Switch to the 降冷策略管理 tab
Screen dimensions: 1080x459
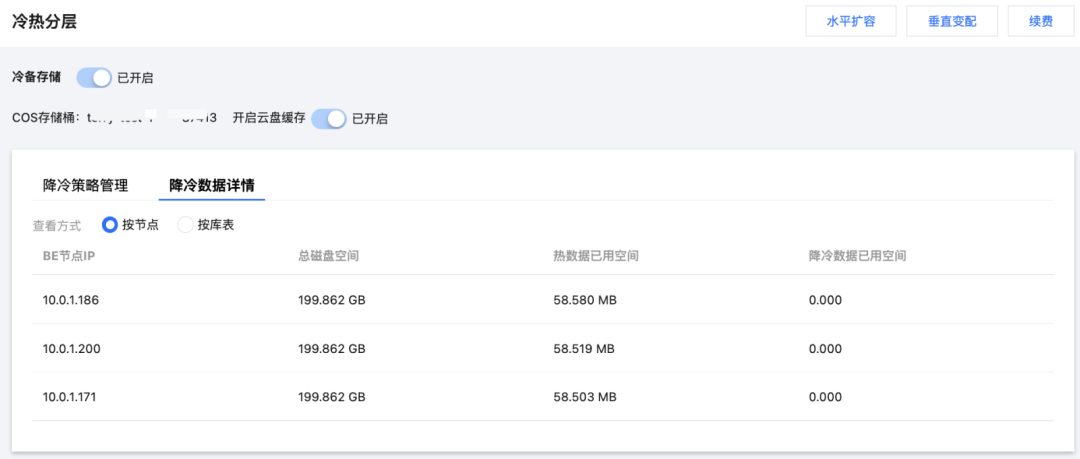click(x=85, y=185)
